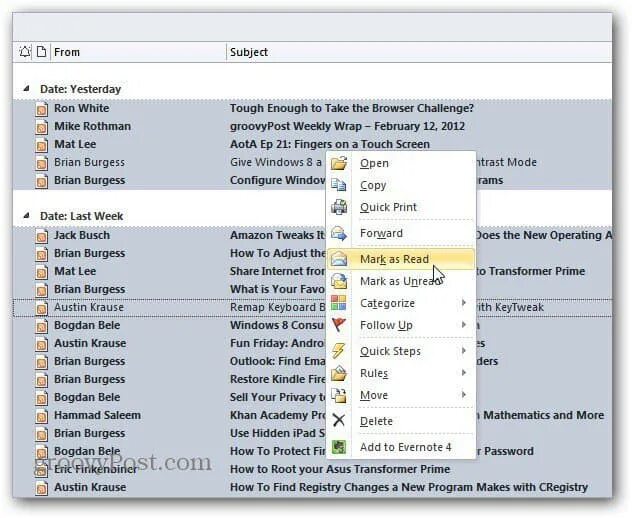Click the Rules folder icon

coord(339,373)
